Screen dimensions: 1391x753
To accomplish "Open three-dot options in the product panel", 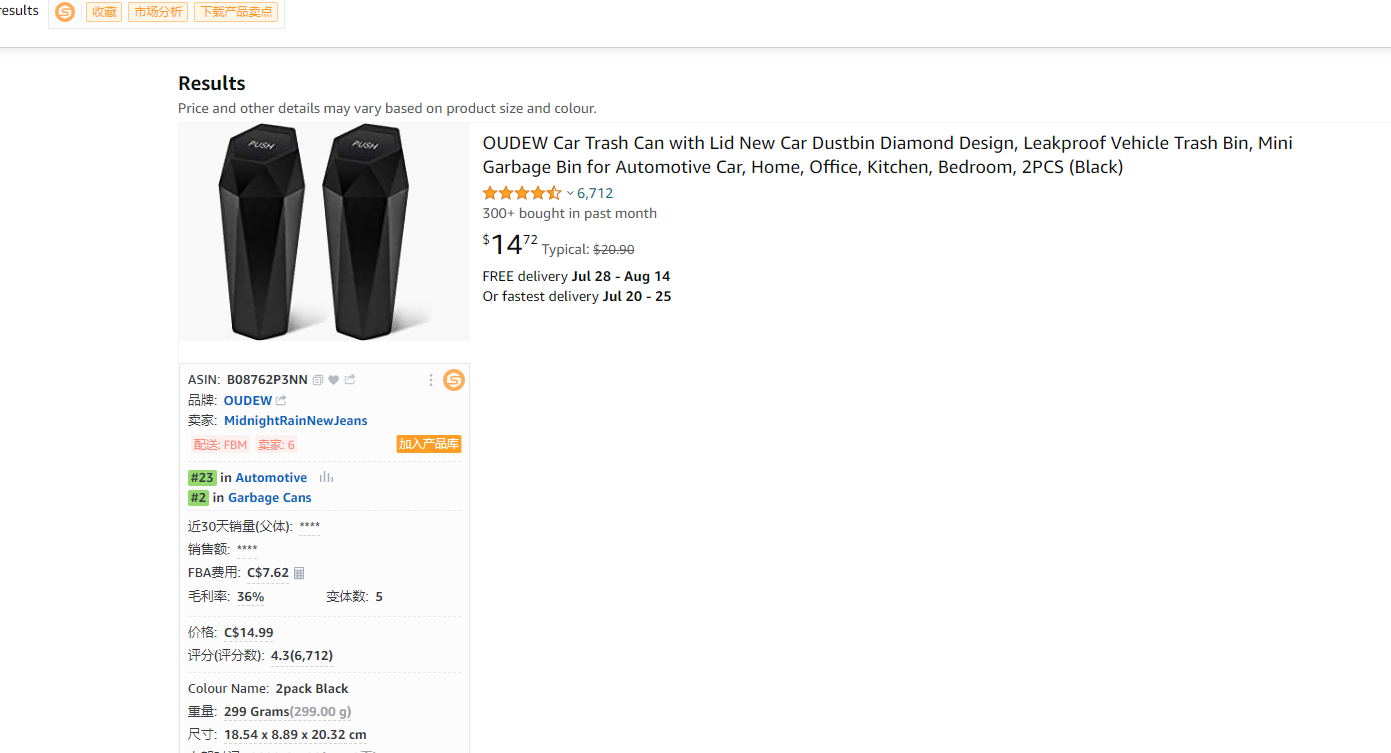I will [431, 380].
